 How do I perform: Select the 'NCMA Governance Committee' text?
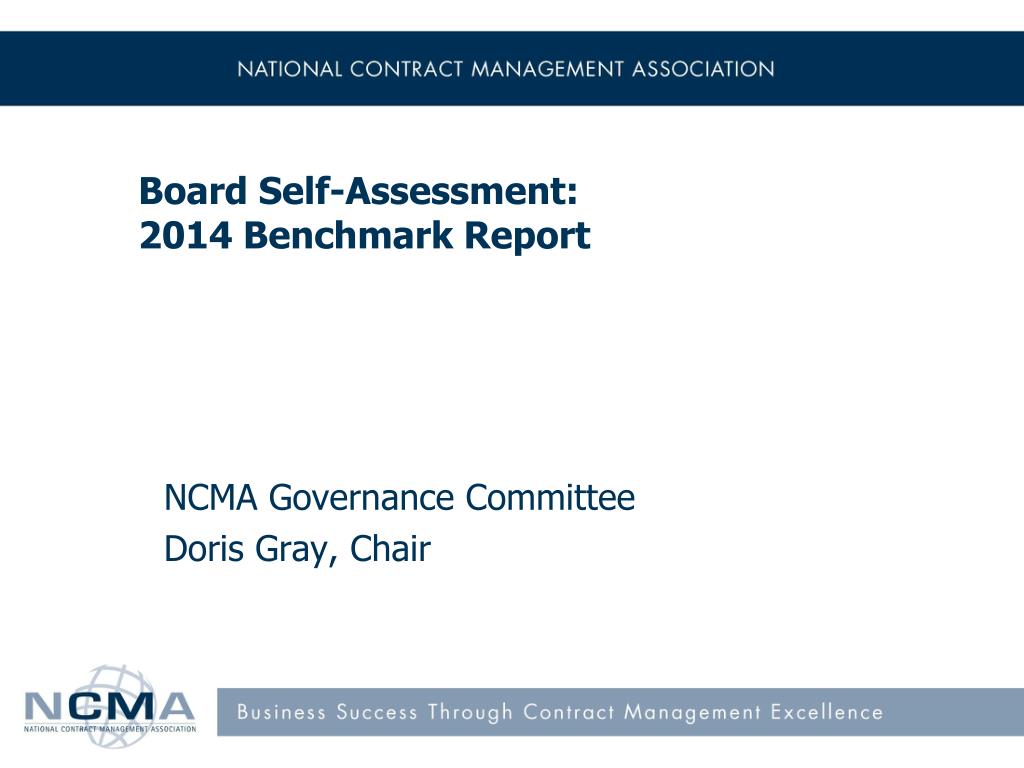point(399,498)
